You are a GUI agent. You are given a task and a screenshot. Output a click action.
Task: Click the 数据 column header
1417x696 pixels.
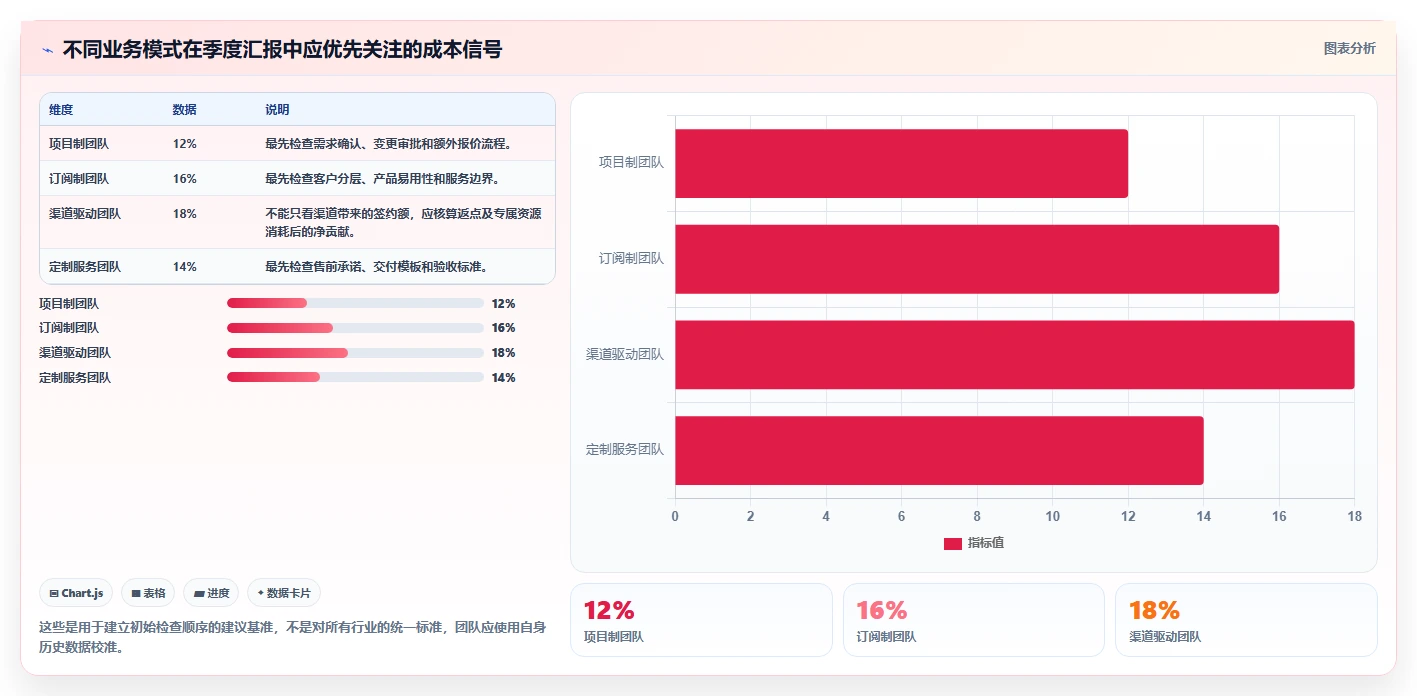185,109
